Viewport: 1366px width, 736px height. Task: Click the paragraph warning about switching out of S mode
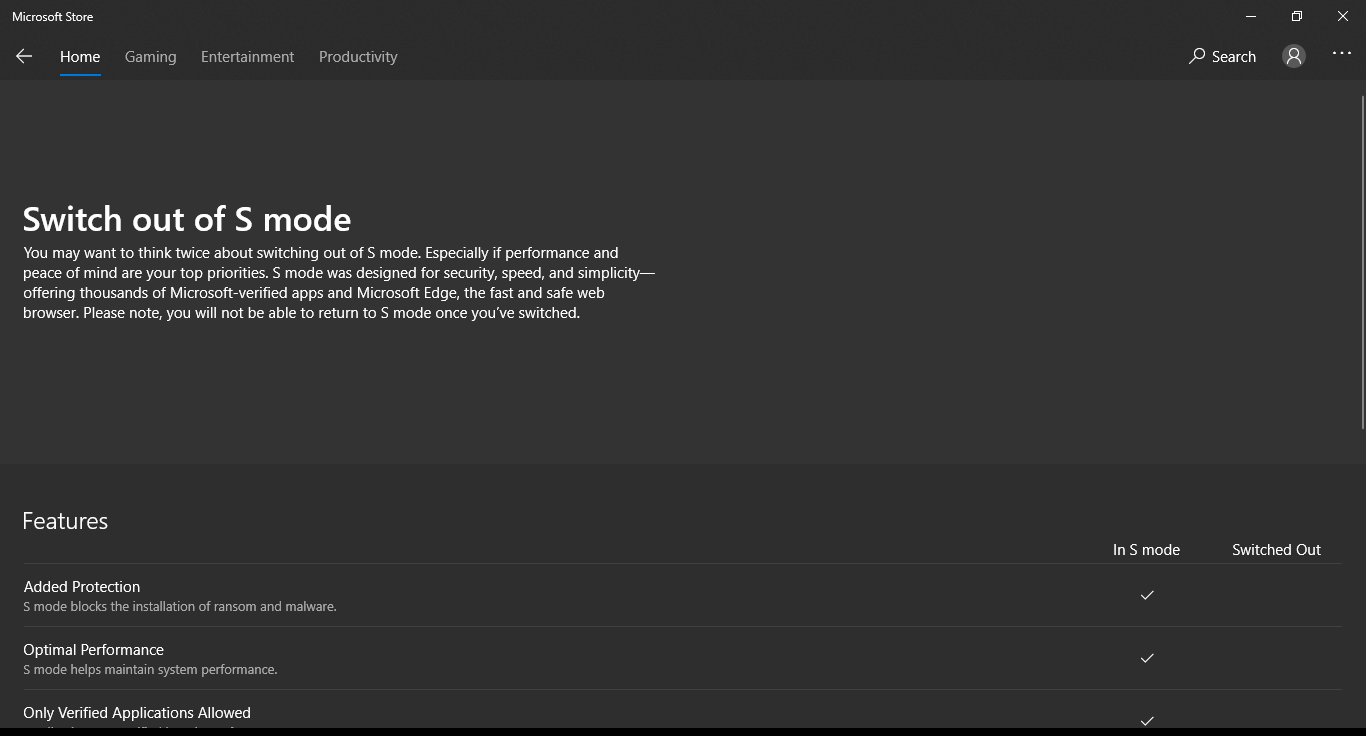(x=339, y=283)
